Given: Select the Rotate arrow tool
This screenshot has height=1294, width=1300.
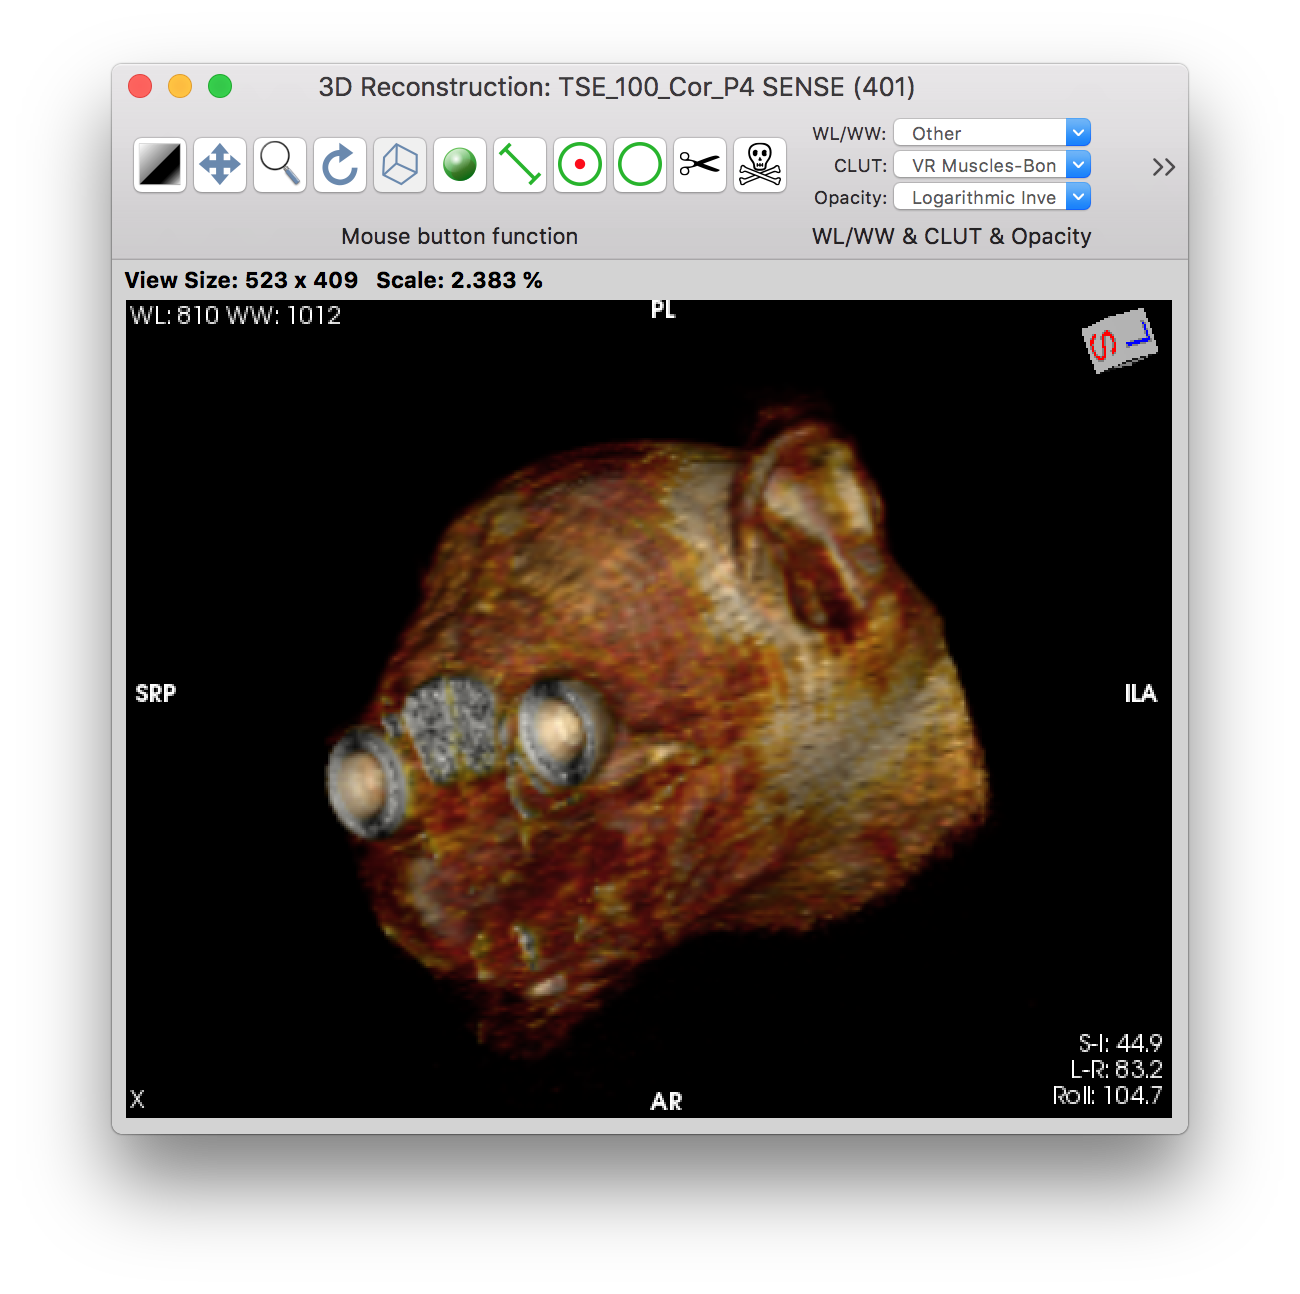Looking at the screenshot, I should (x=340, y=165).
